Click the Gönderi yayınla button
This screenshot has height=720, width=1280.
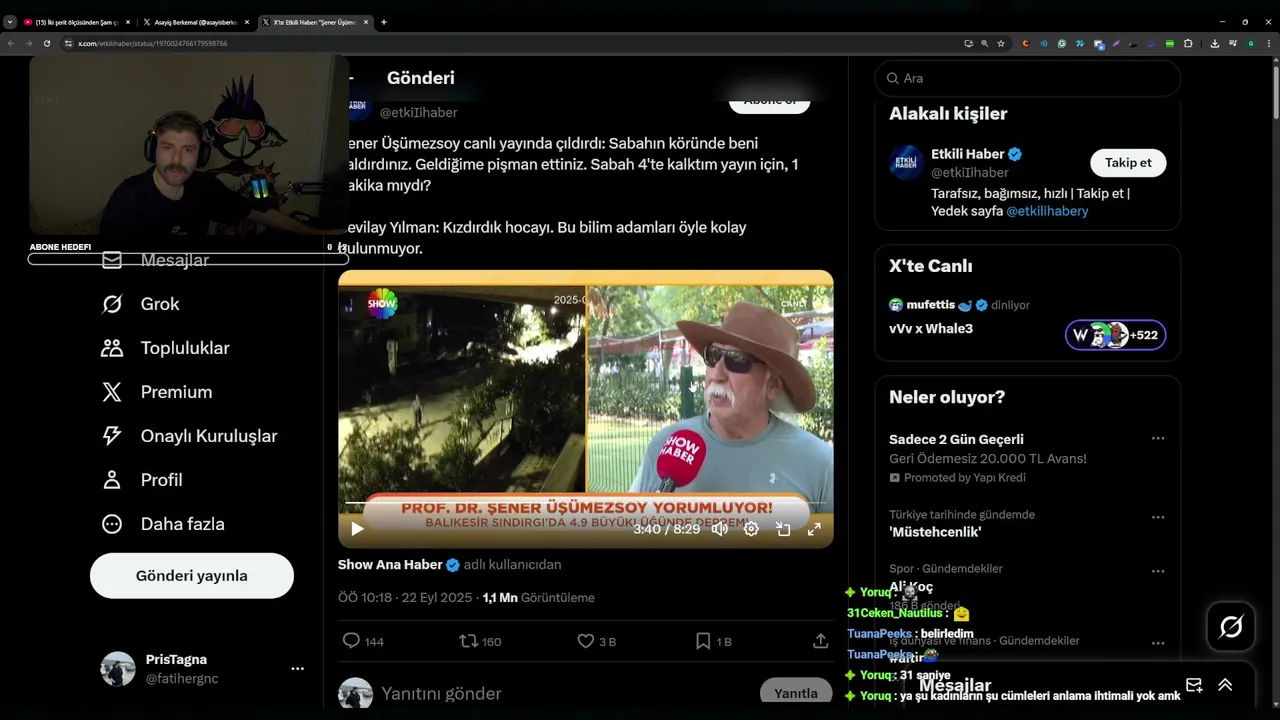pos(192,576)
